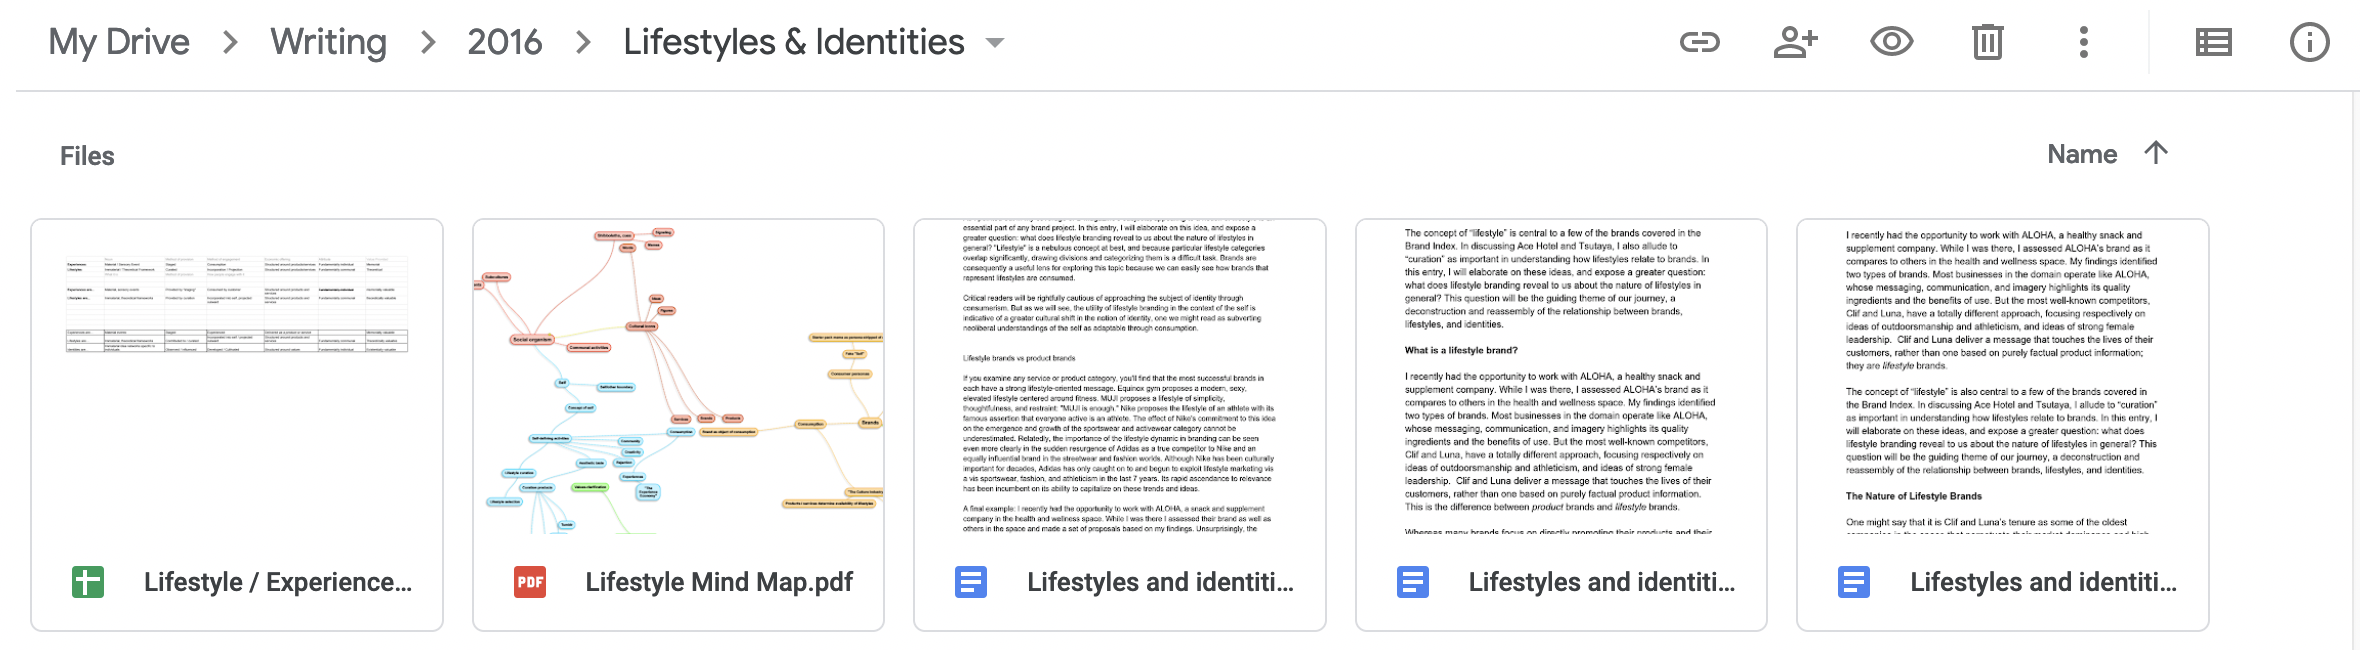The image size is (2360, 650).
Task: Click the get shareable link icon
Action: click(x=1699, y=42)
